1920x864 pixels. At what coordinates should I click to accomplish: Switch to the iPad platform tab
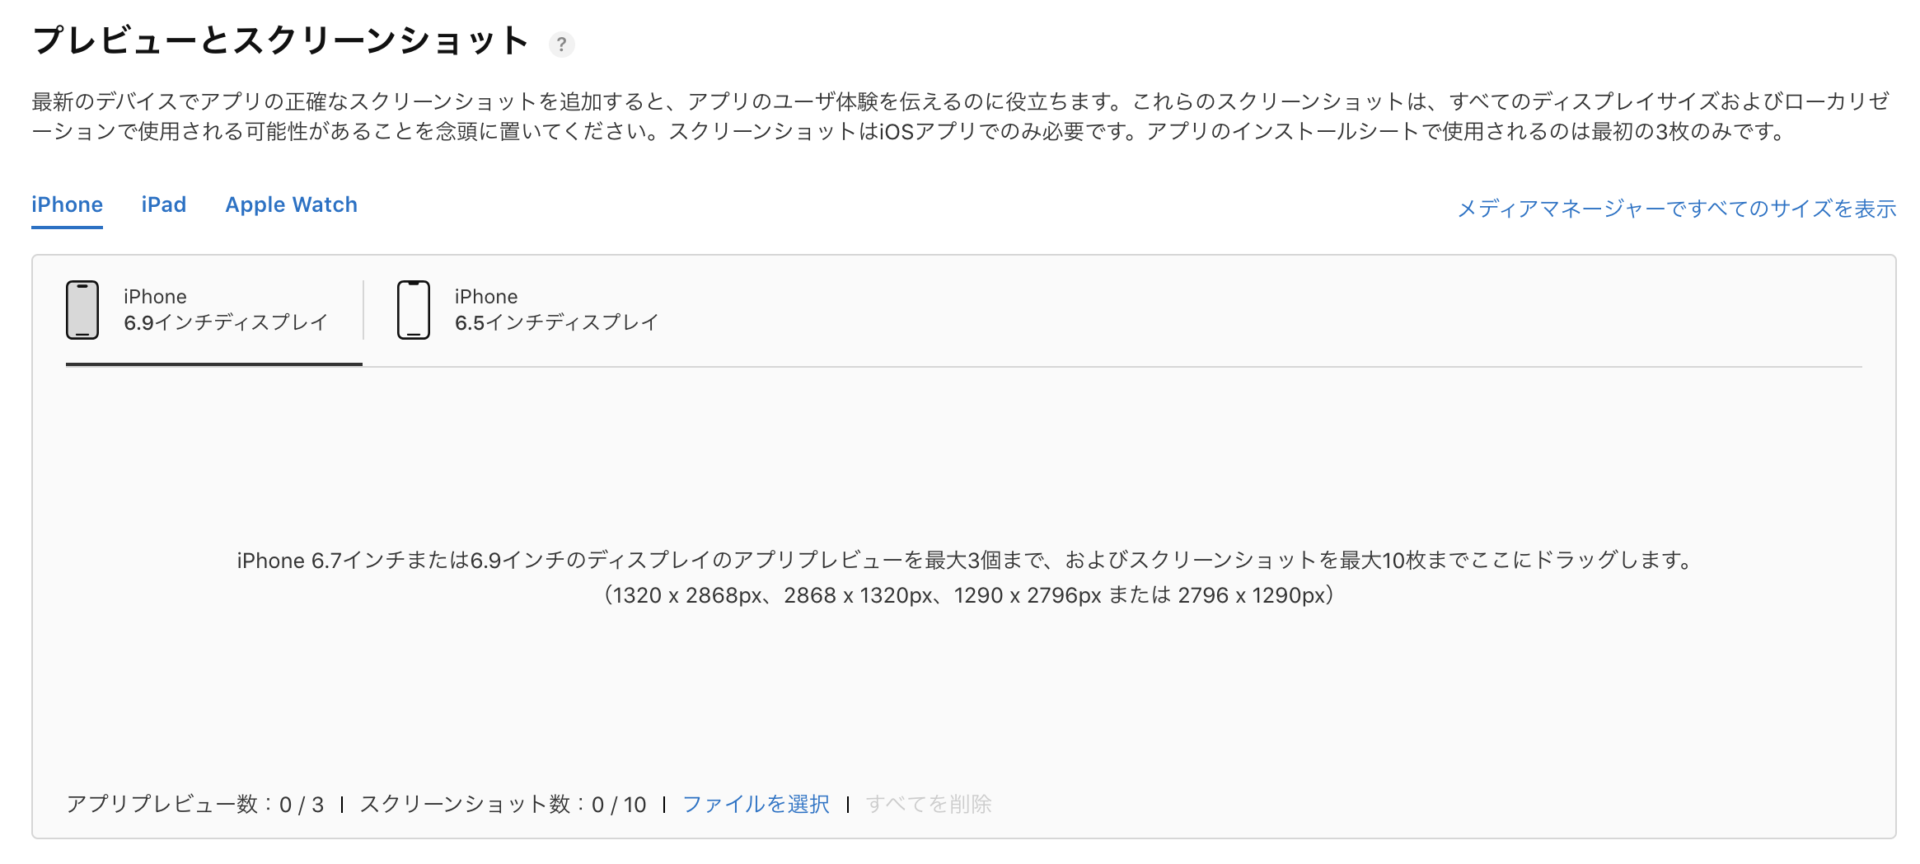[x=164, y=205]
